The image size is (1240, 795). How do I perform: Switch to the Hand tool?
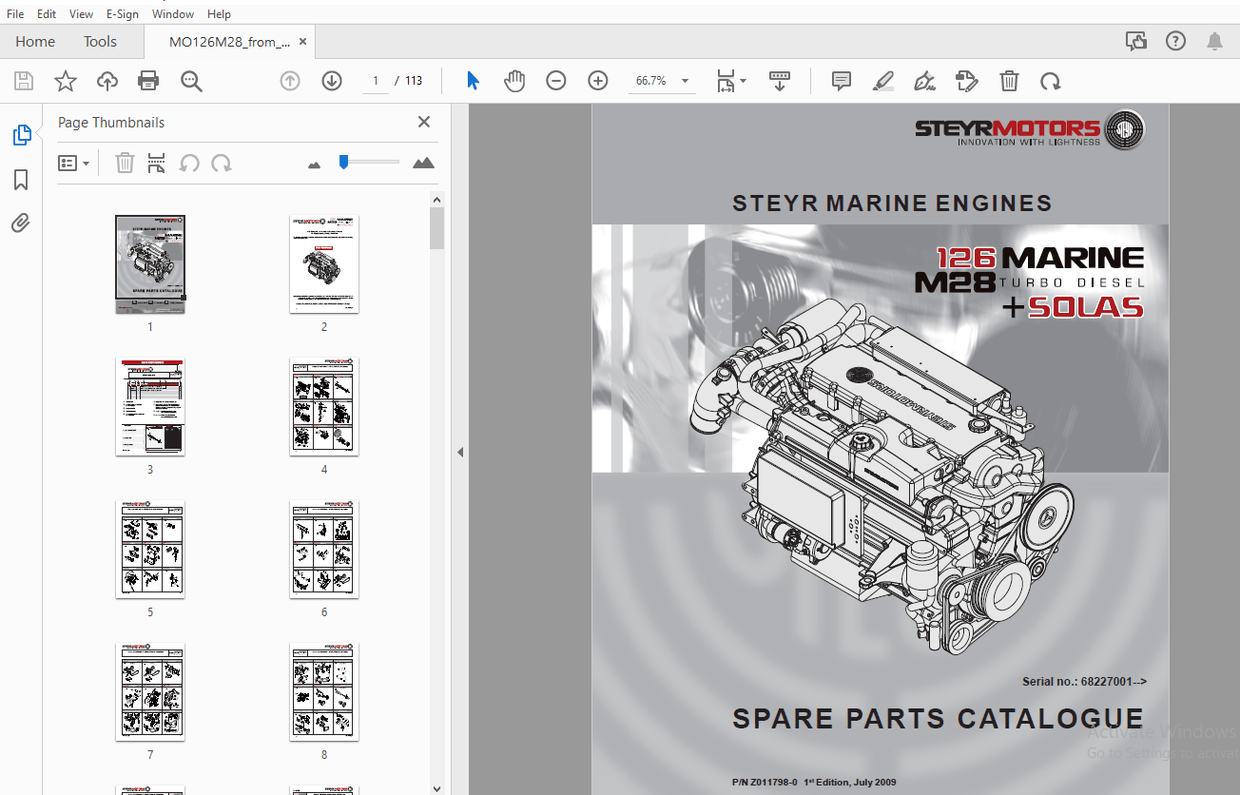click(514, 81)
